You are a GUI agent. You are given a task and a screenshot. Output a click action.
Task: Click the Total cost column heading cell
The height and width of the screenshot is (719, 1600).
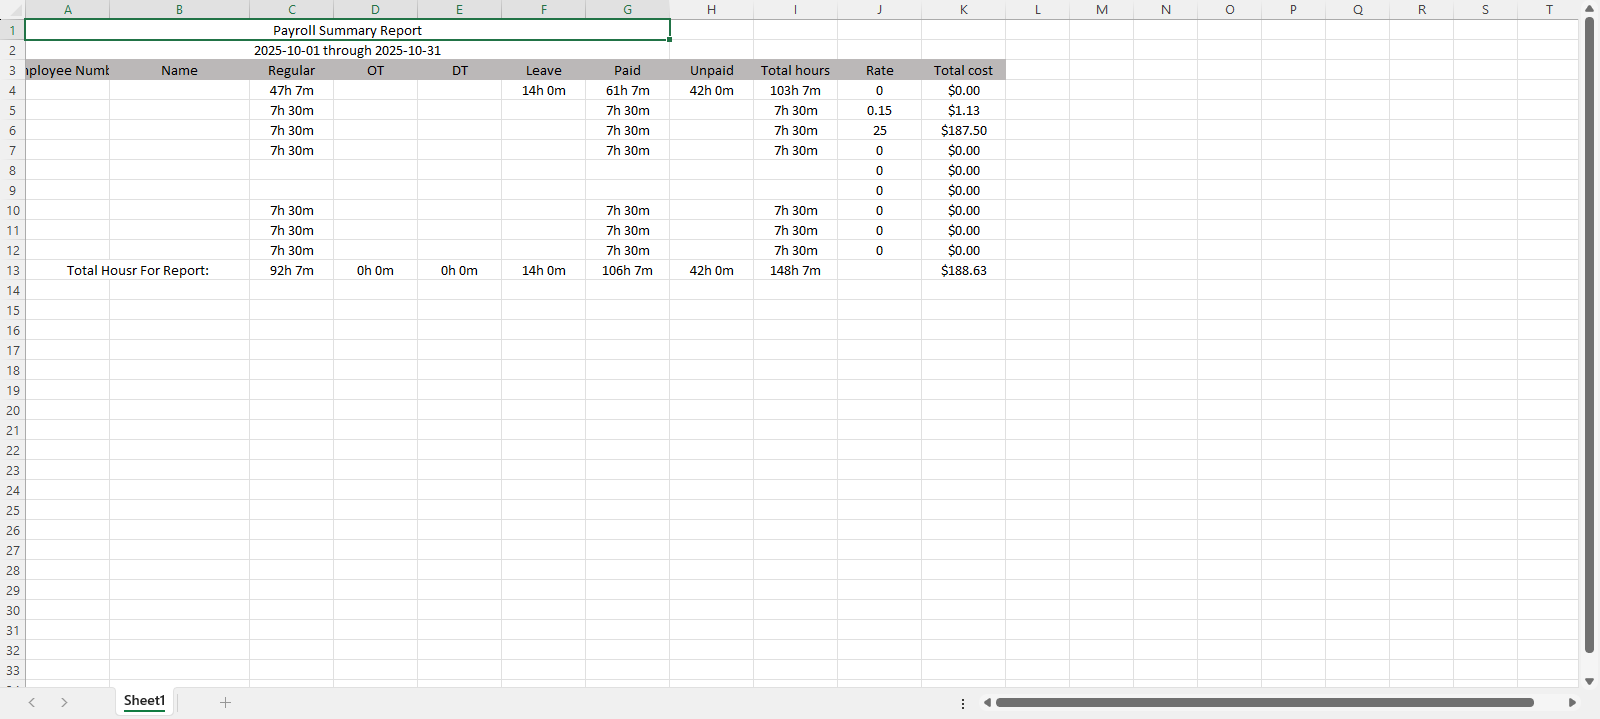pos(963,70)
